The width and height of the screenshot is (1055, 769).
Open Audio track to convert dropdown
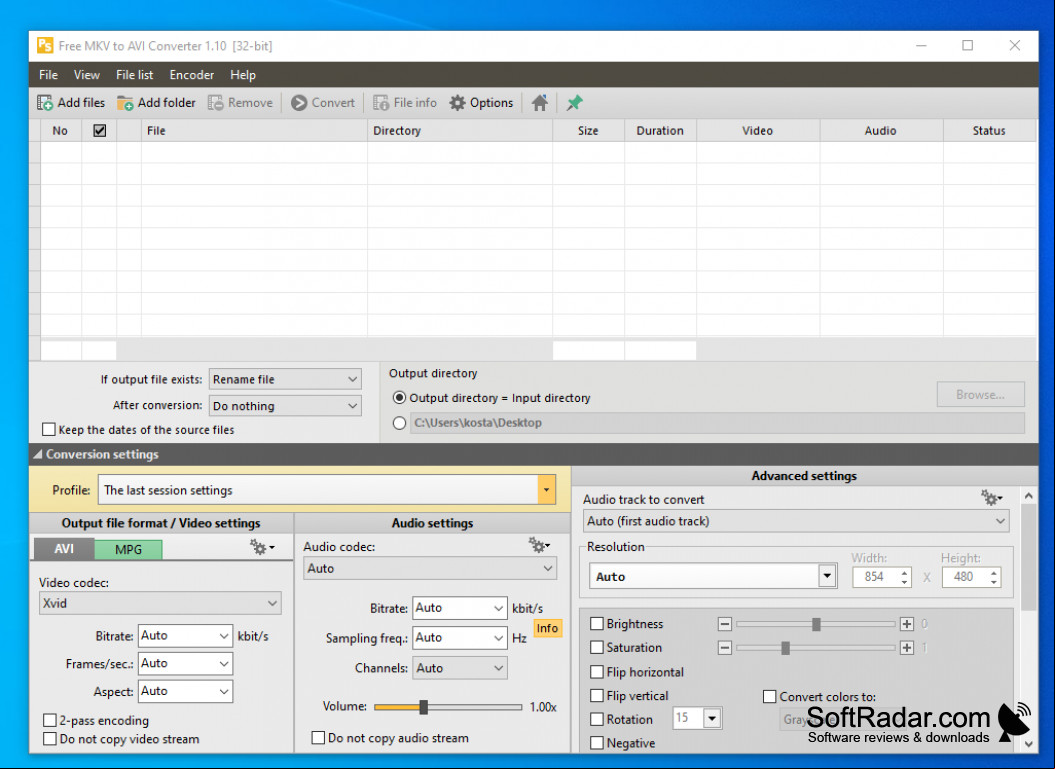pyautogui.click(x=796, y=521)
